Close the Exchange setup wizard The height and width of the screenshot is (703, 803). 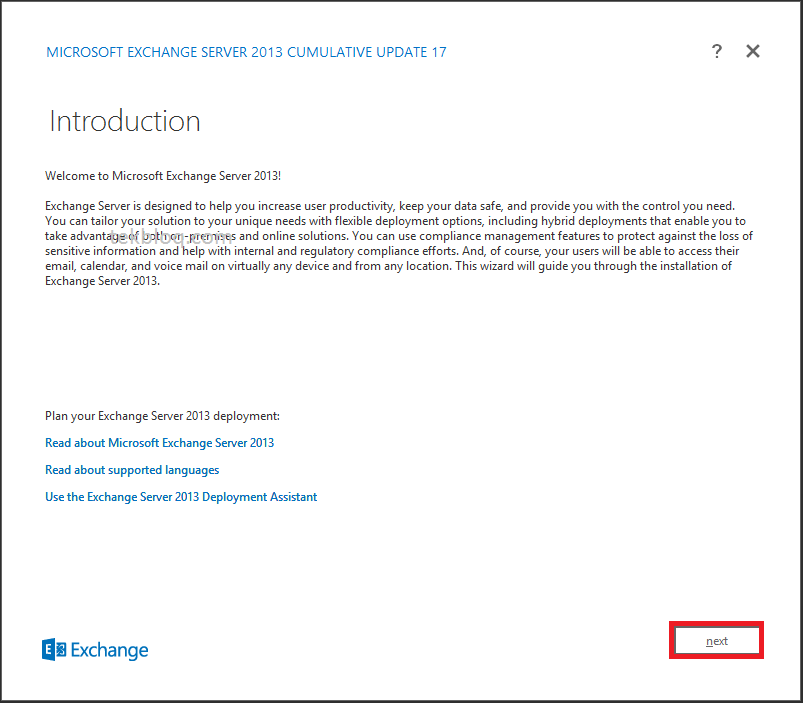click(753, 51)
